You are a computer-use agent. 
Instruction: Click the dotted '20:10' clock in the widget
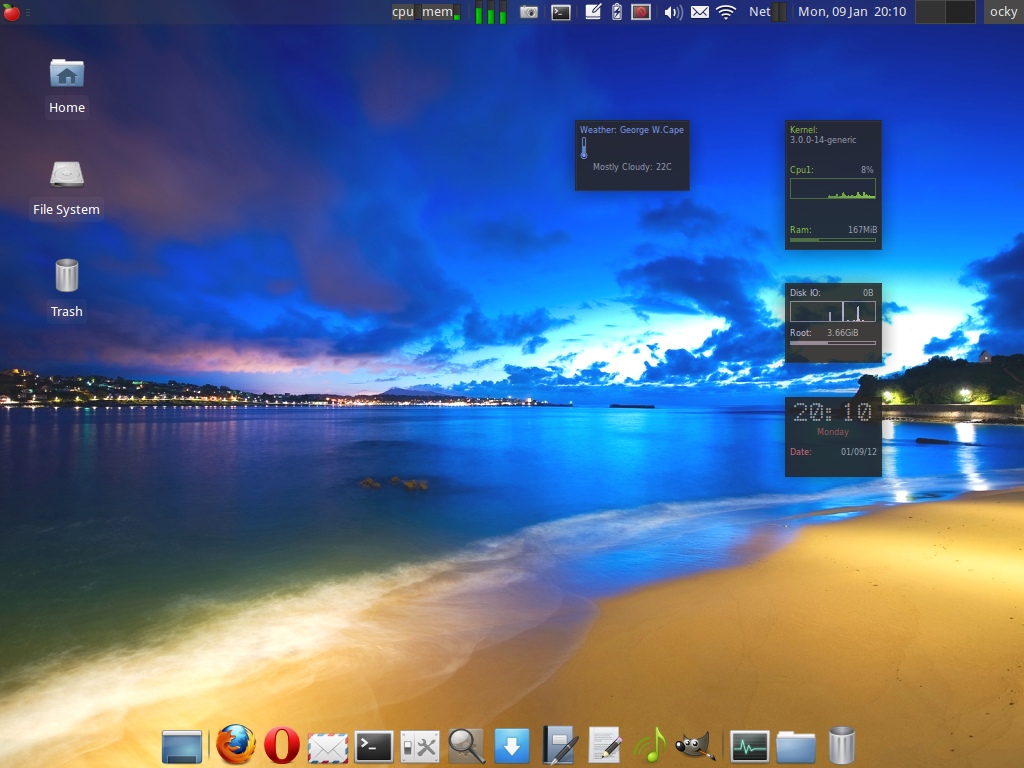[x=832, y=412]
